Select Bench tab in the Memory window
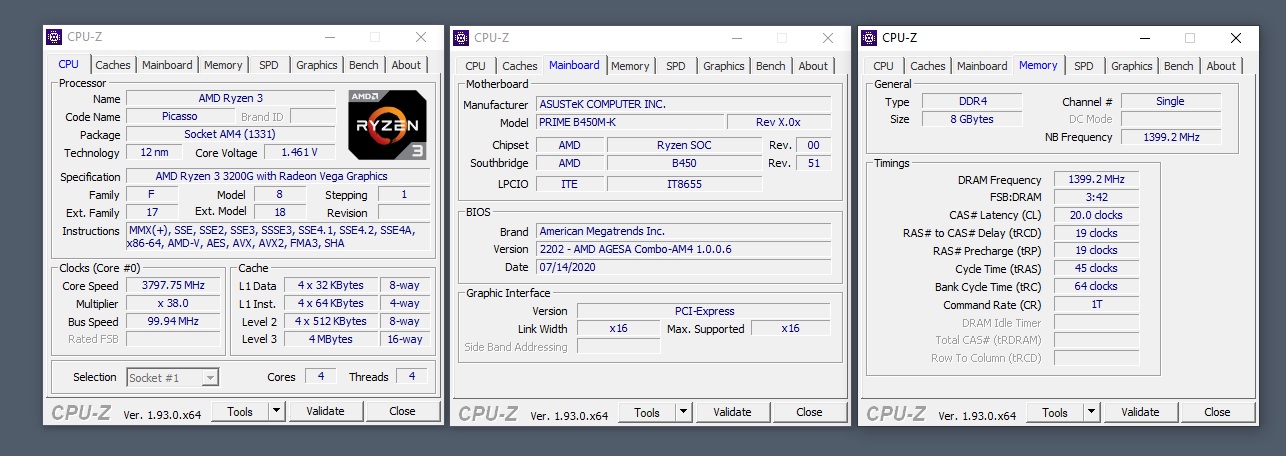 pyautogui.click(x=1179, y=66)
